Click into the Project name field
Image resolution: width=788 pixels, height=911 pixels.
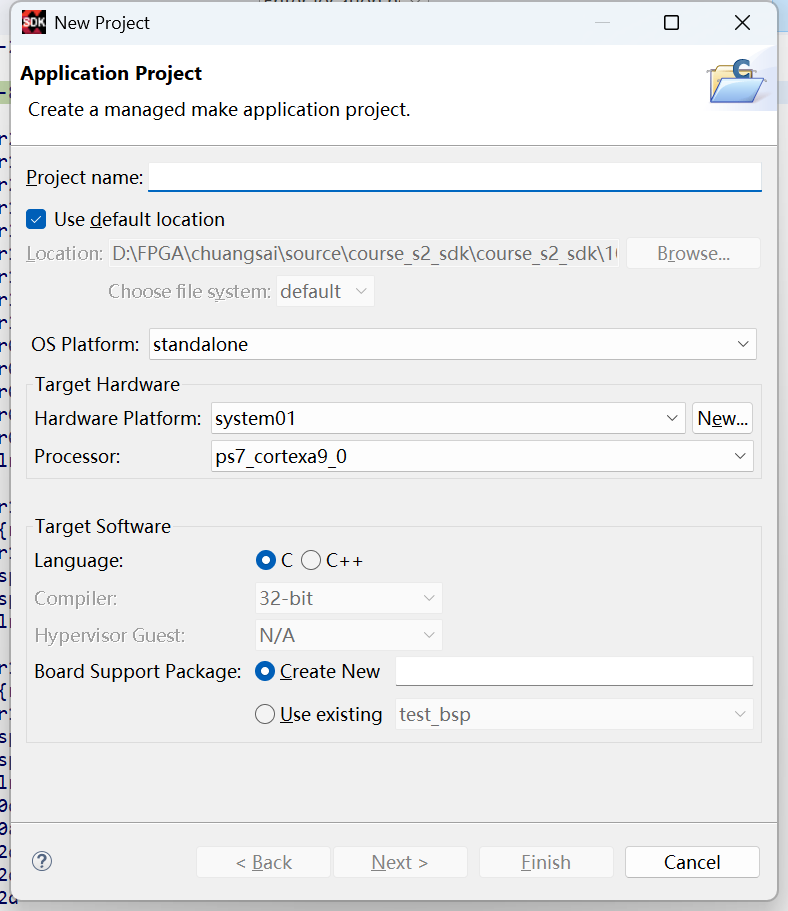(x=454, y=177)
